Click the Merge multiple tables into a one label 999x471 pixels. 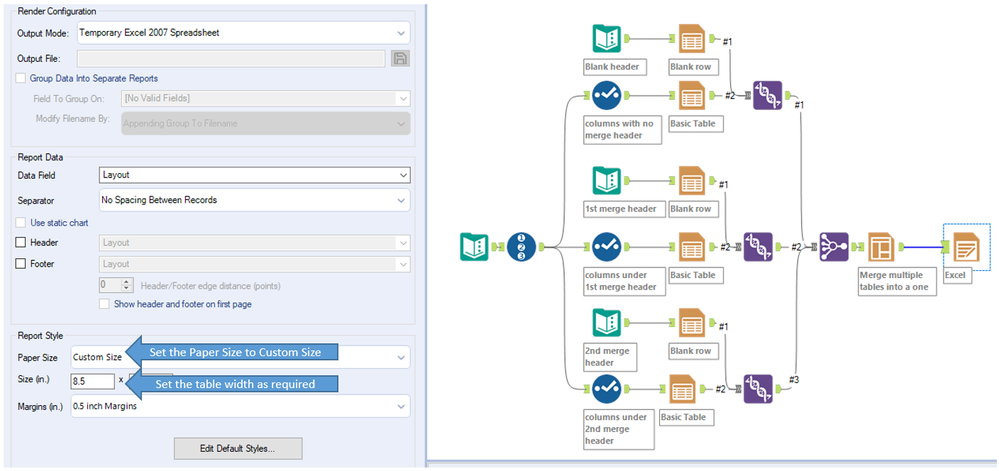(x=896, y=281)
